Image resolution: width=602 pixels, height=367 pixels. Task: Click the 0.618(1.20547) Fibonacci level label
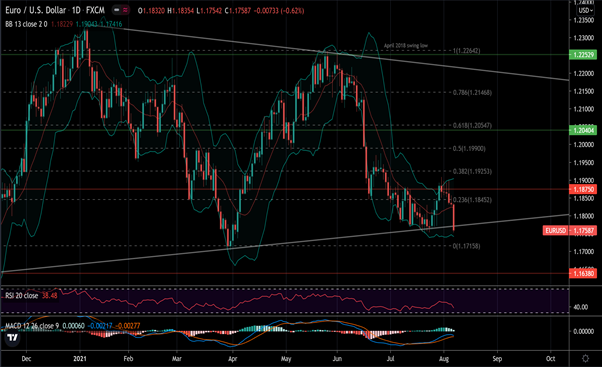tap(472, 126)
